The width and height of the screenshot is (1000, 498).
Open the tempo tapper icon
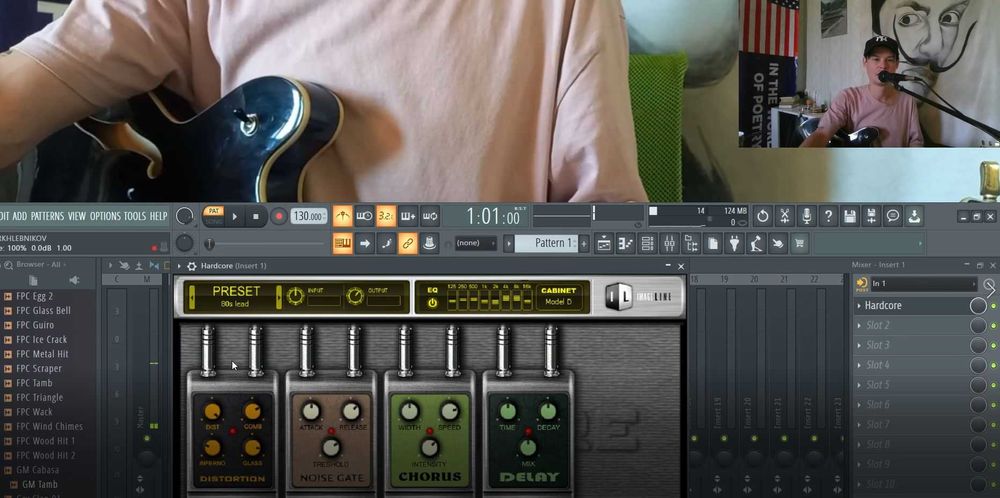pos(756,243)
